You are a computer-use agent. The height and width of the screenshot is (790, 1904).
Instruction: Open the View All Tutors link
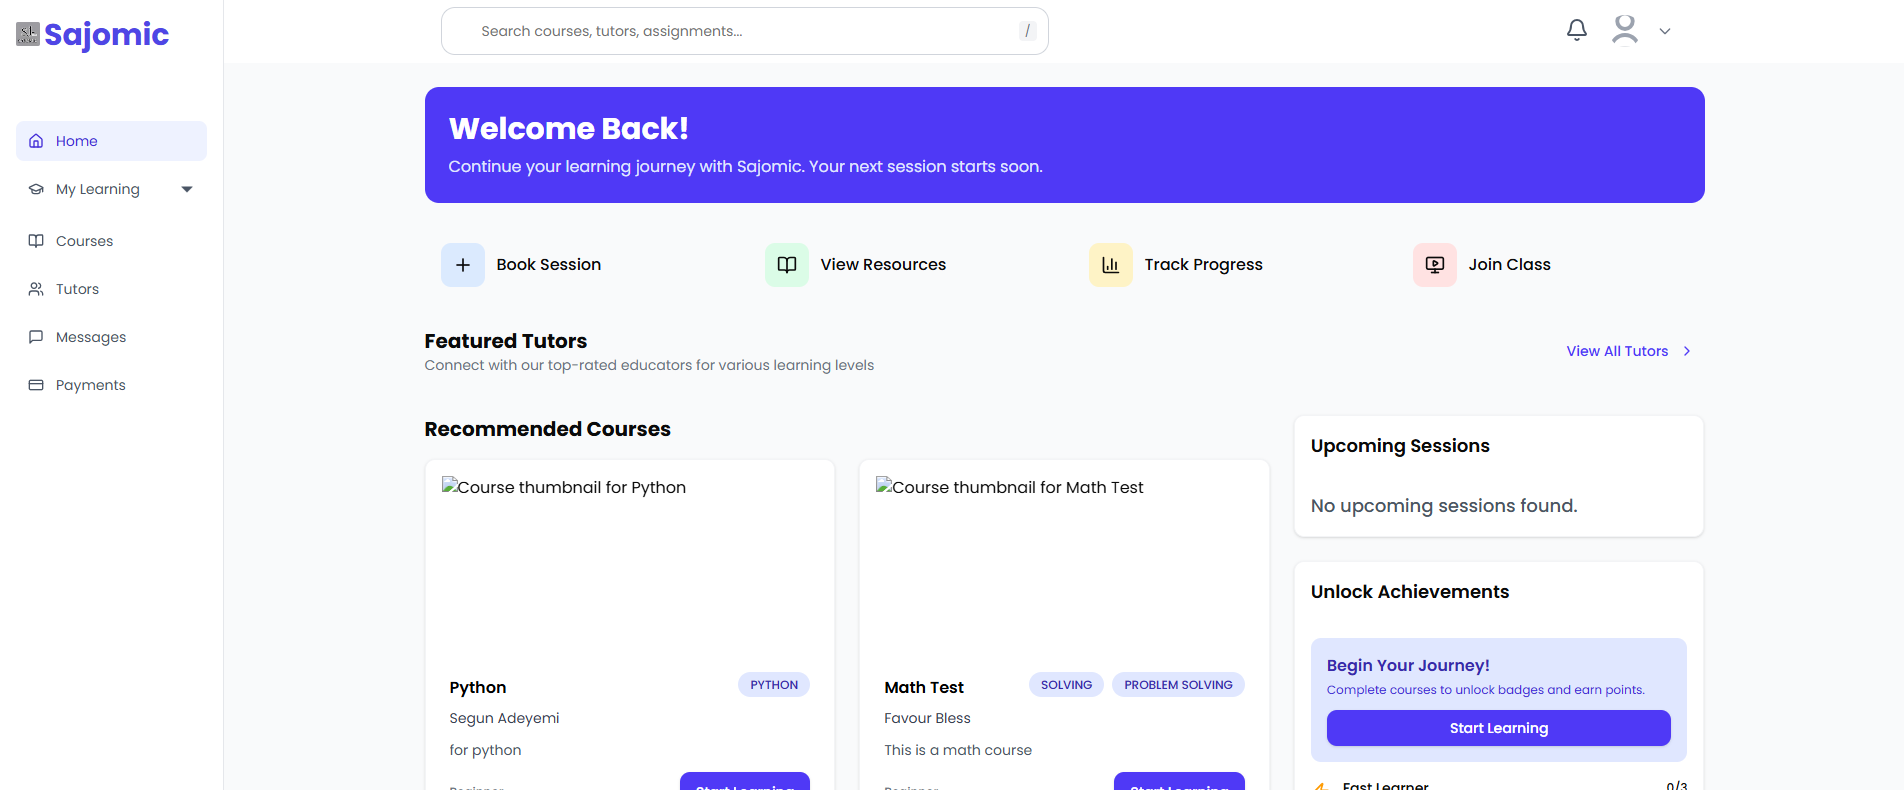coord(1617,351)
